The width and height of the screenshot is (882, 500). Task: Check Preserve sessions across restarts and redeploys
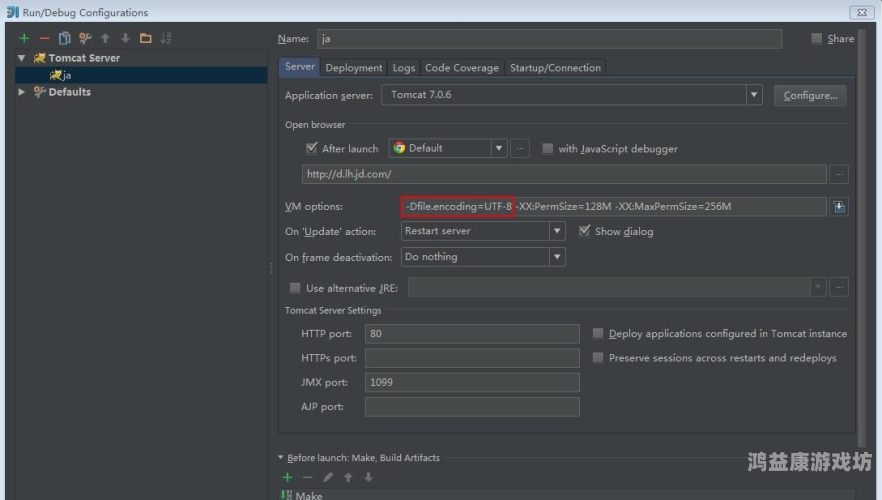[x=598, y=358]
